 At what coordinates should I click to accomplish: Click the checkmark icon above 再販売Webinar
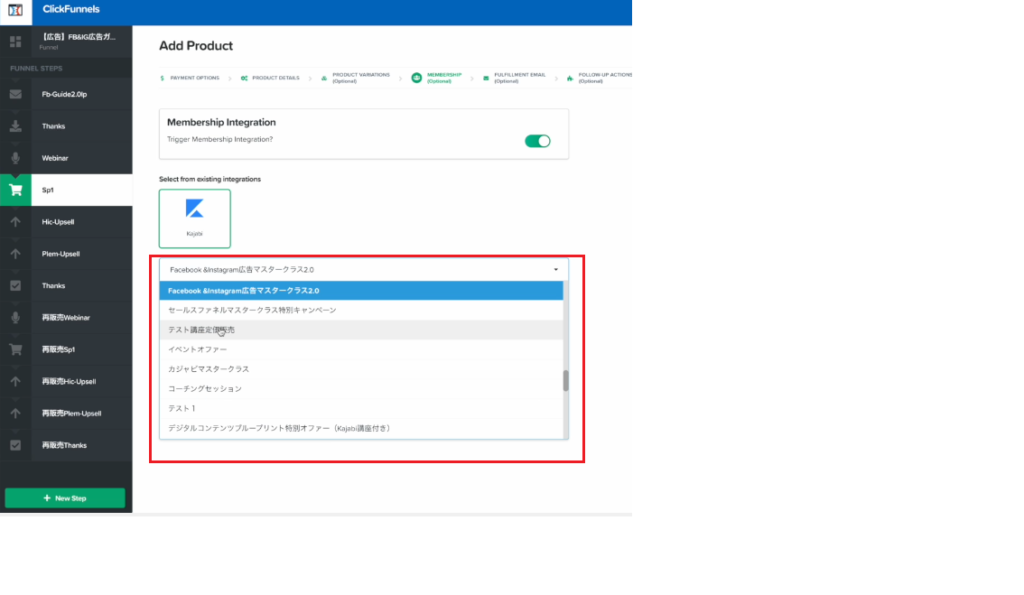15,285
